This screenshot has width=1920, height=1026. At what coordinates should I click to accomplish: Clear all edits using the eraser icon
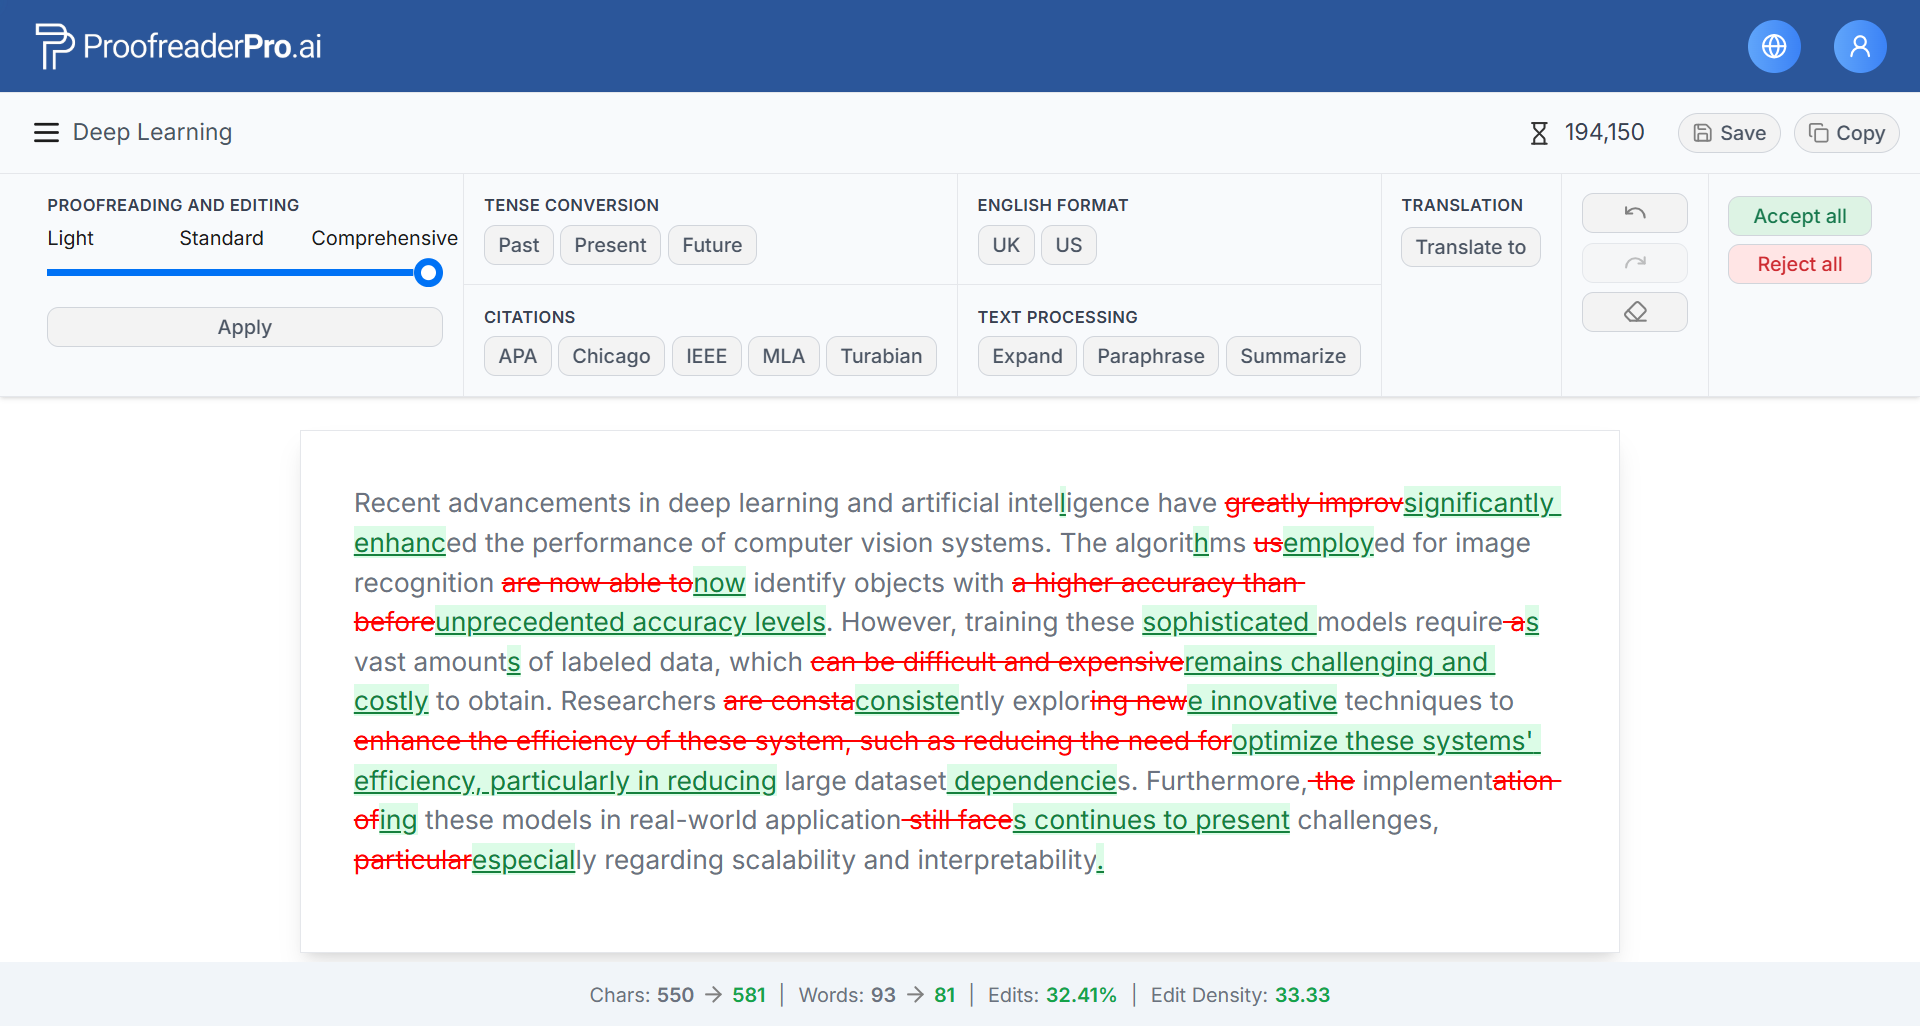[x=1634, y=311]
